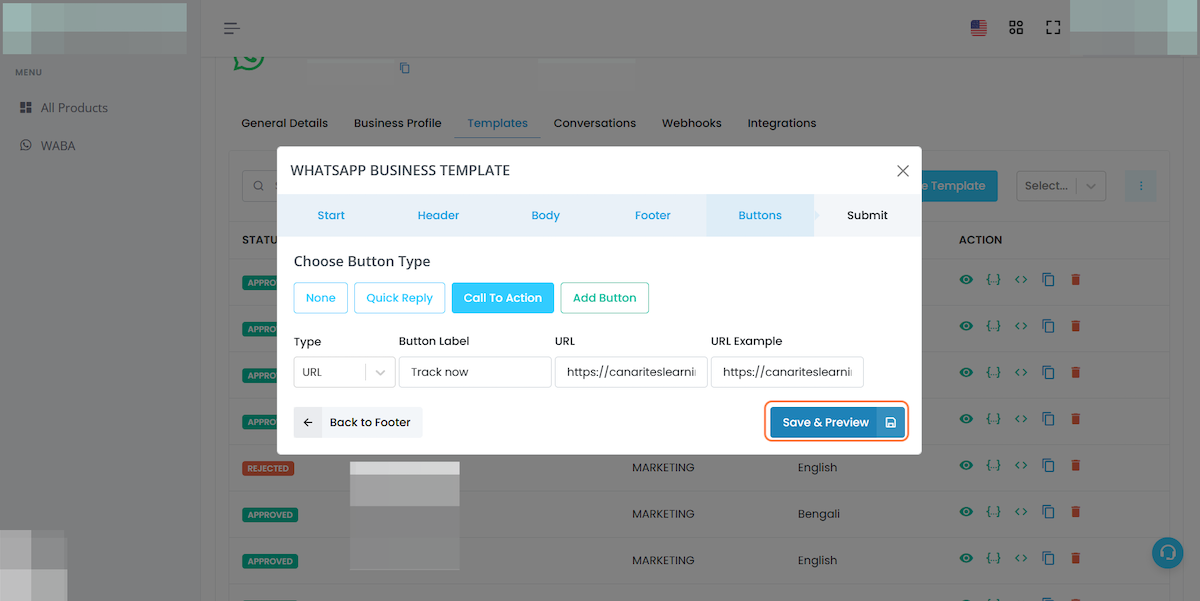The width and height of the screenshot is (1200, 601).
Task: Click the REJECTED status badge
Action: pos(268,468)
